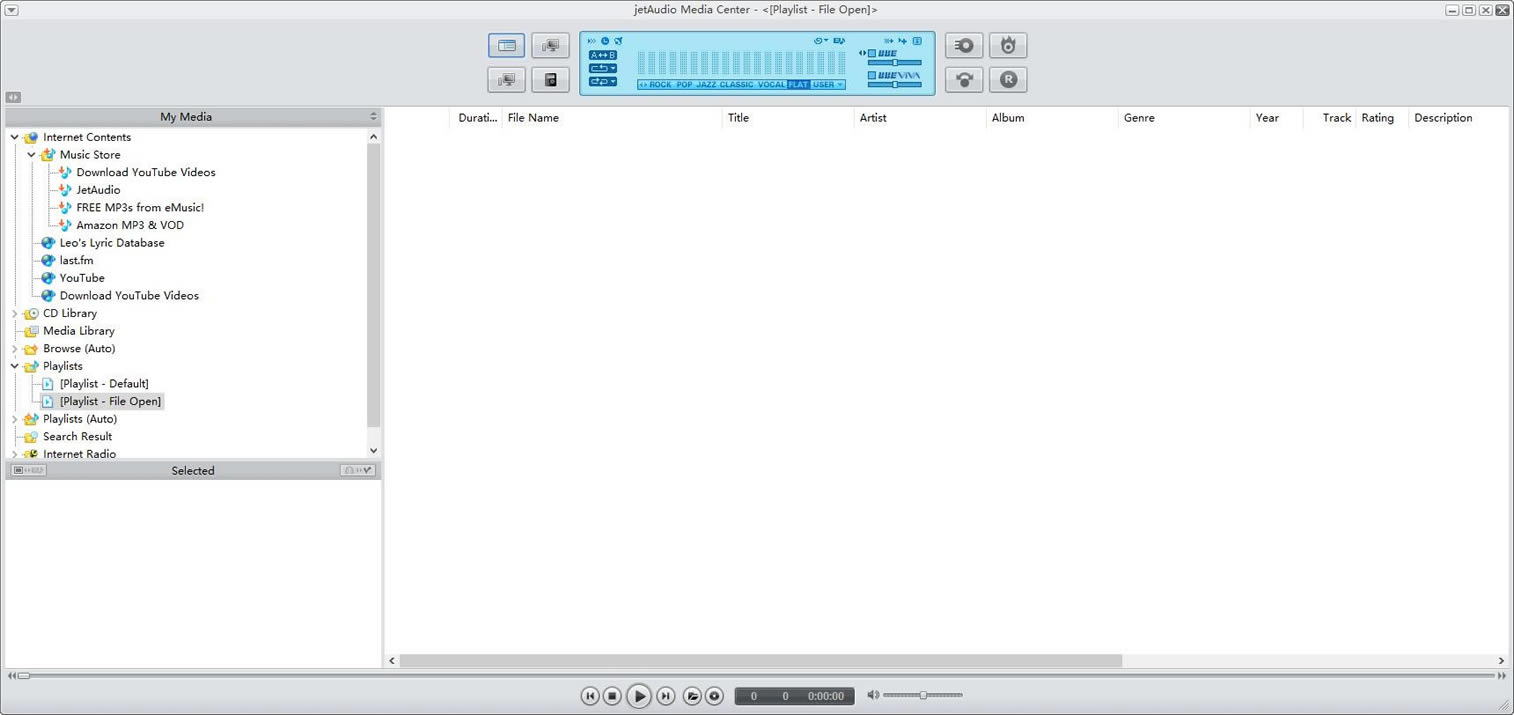Select the ROCK equalizer preset
This screenshot has height=715, width=1514.
coord(659,84)
